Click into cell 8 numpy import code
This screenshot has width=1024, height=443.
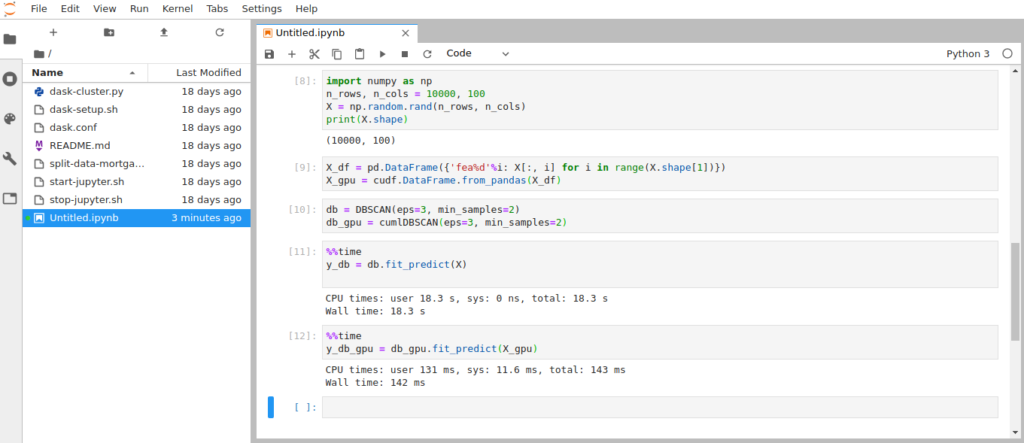pos(660,100)
